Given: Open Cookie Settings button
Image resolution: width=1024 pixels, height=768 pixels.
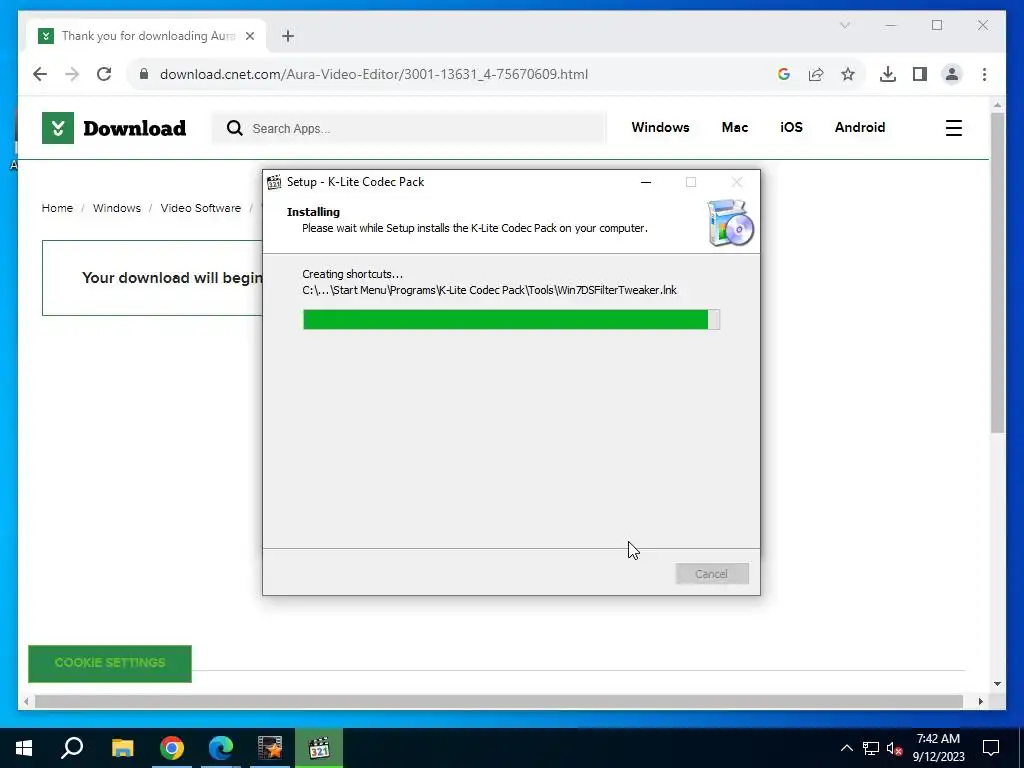Looking at the screenshot, I should (110, 663).
